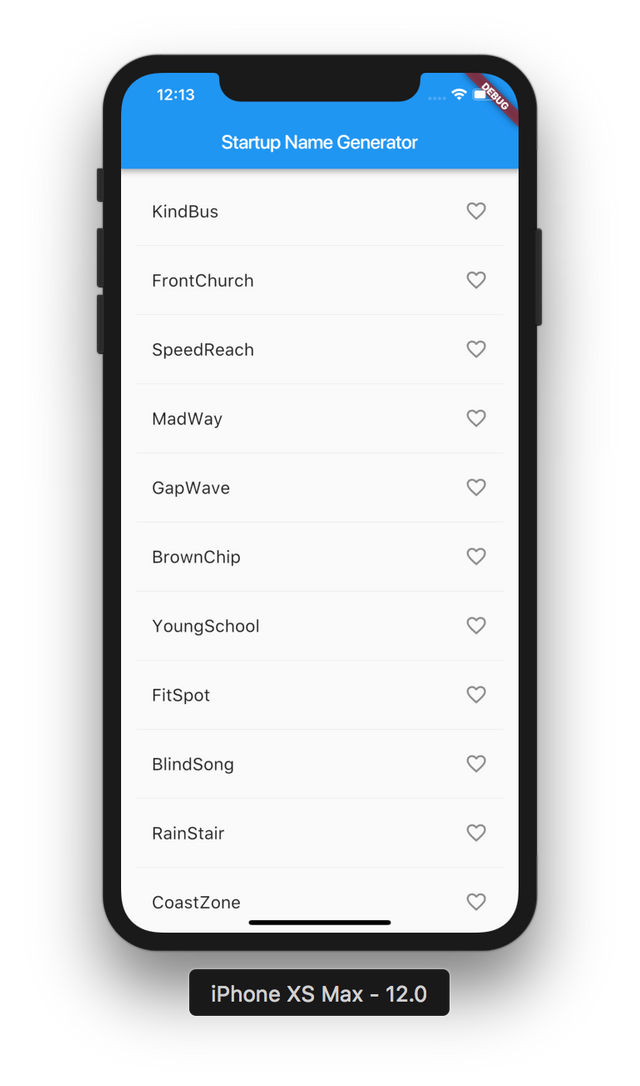The image size is (640, 1086).
Task: Save GapWave via its heart icon
Action: coord(476,487)
